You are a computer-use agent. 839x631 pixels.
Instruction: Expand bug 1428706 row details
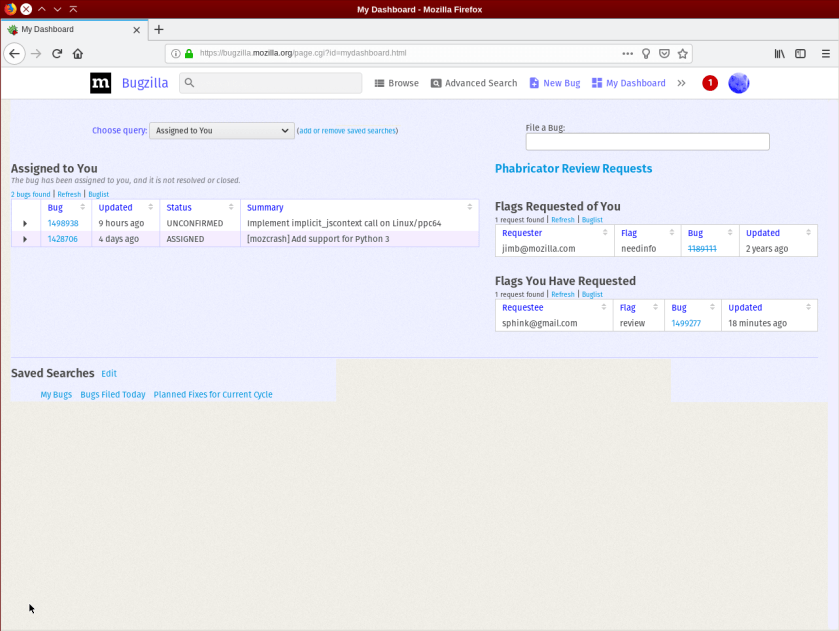[25, 240]
